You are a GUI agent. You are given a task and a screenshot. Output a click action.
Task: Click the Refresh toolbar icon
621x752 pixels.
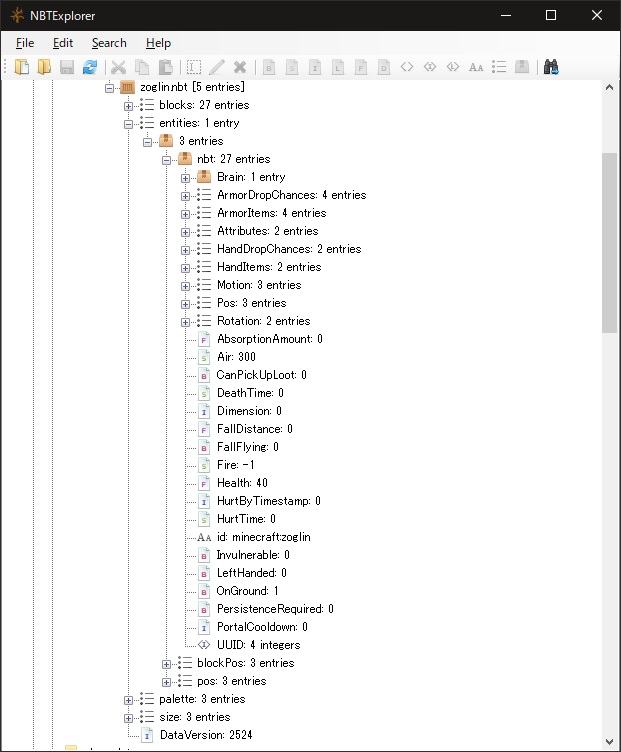(x=90, y=67)
